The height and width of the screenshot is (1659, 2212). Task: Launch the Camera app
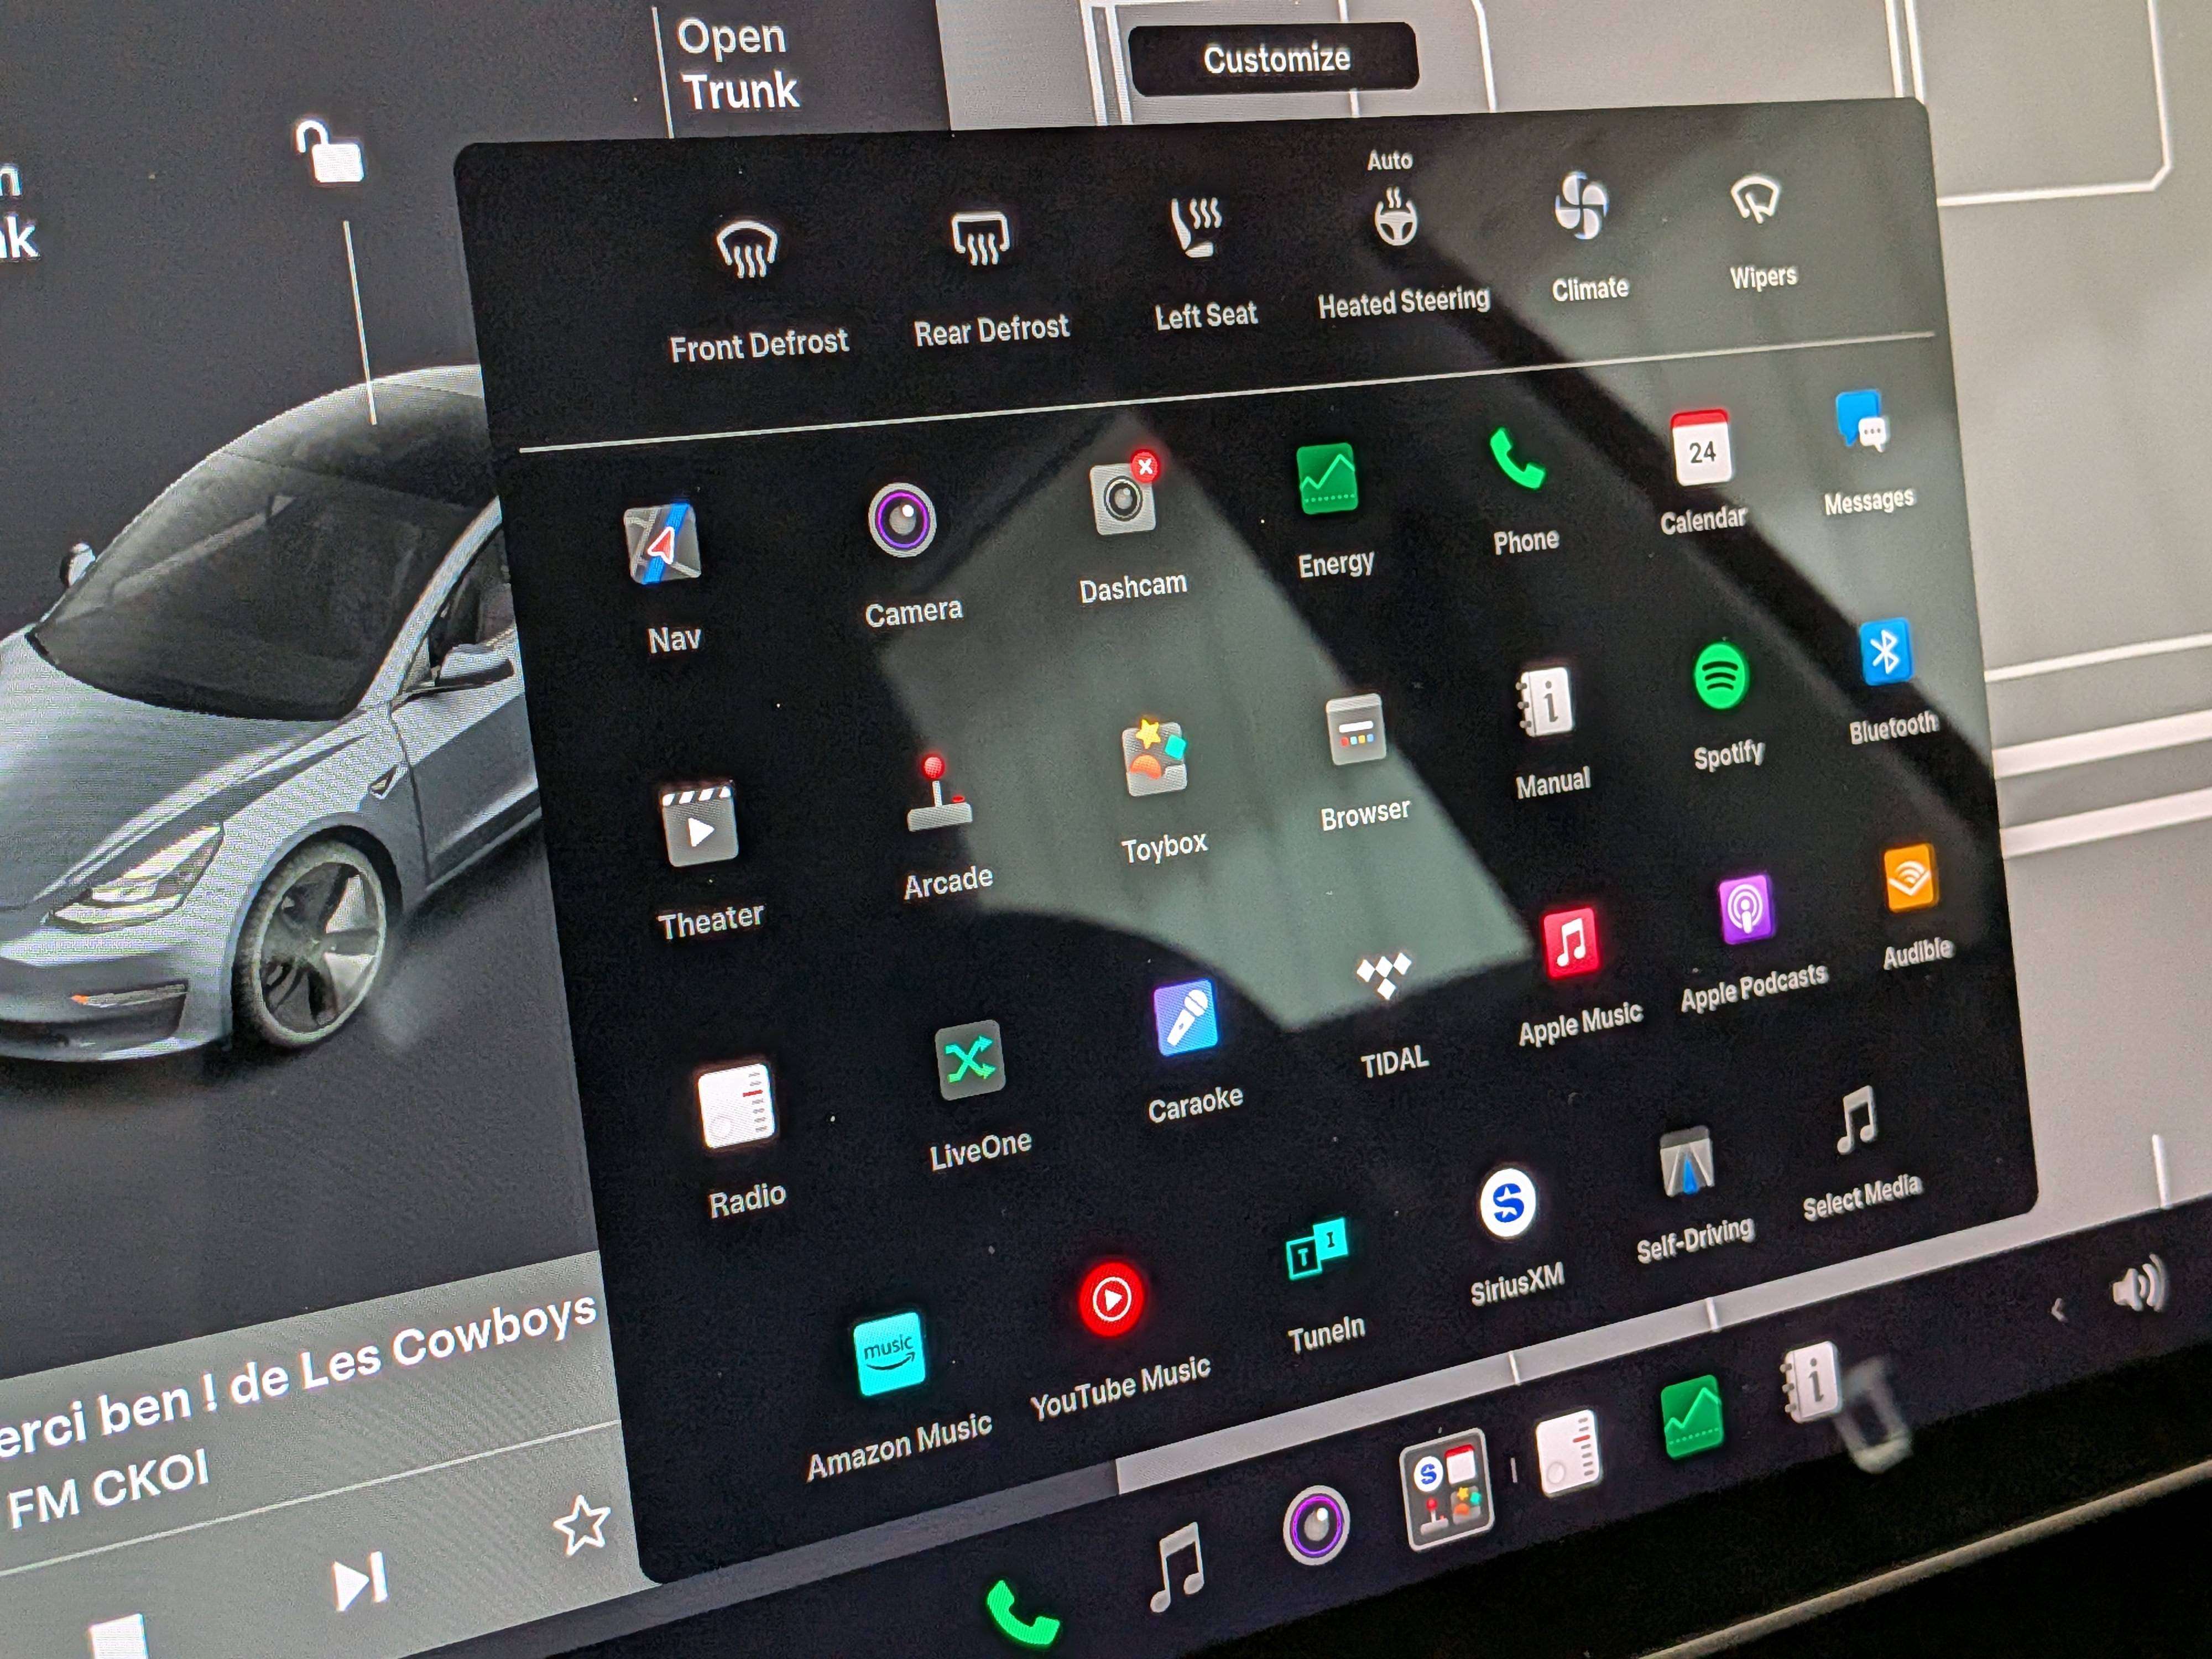click(x=902, y=520)
